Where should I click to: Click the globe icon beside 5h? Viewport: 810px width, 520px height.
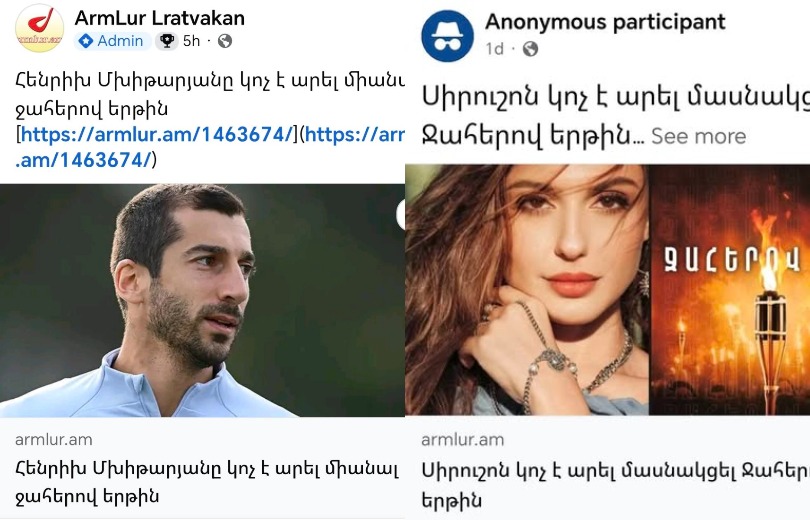pyautogui.click(x=225, y=41)
